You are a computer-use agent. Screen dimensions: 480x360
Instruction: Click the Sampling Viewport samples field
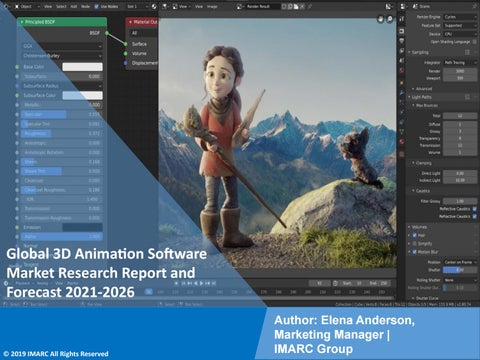460,78
